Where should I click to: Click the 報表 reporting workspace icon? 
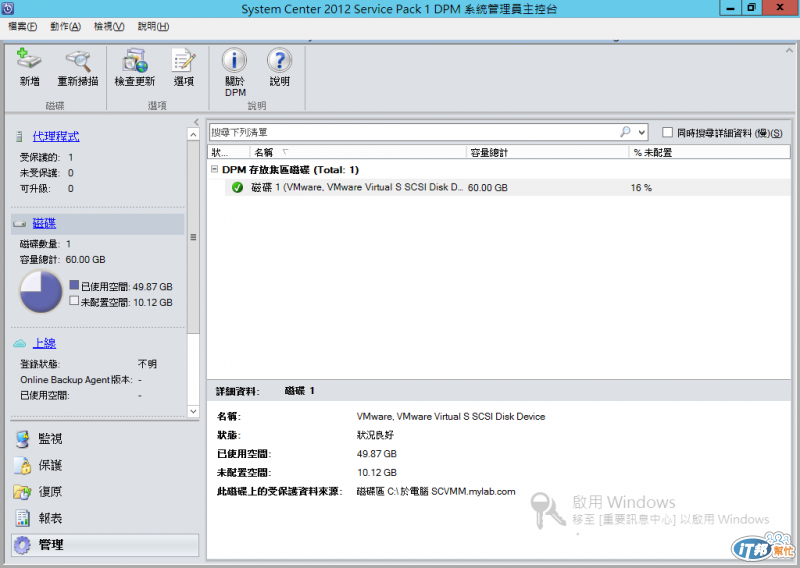click(x=22, y=518)
